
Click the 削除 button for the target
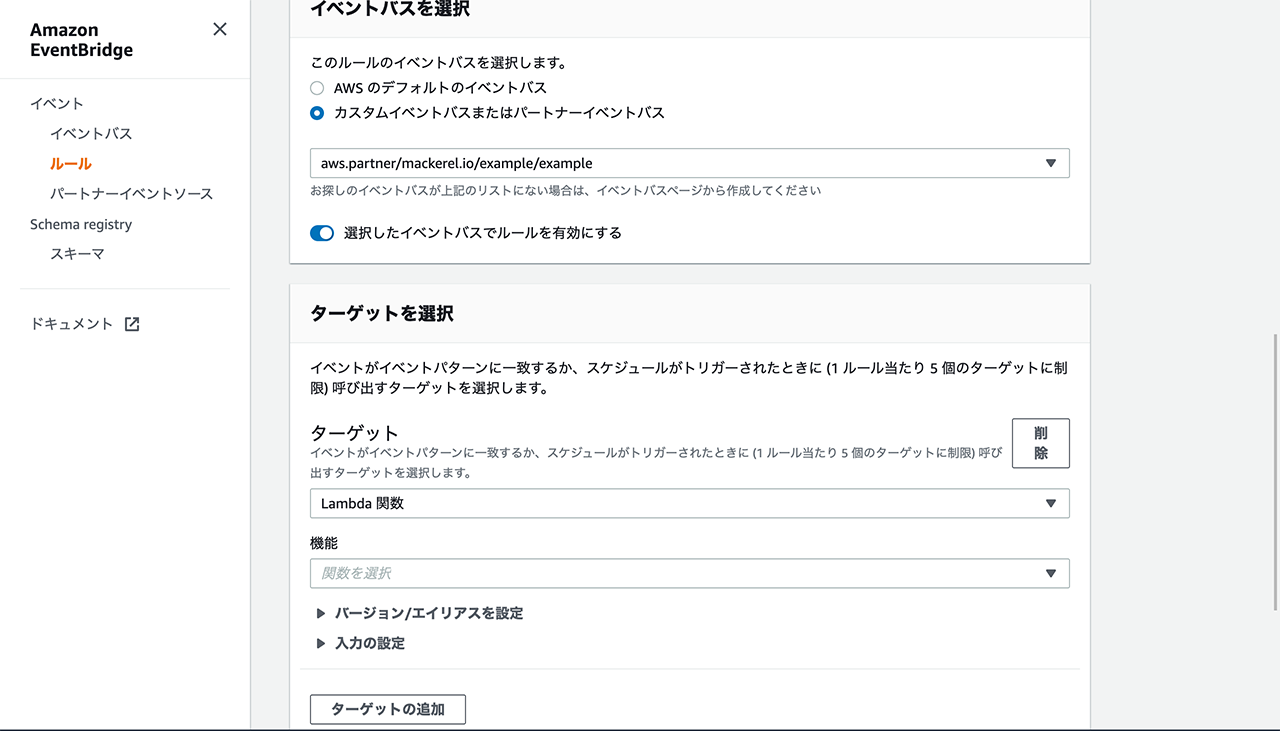coord(1041,443)
